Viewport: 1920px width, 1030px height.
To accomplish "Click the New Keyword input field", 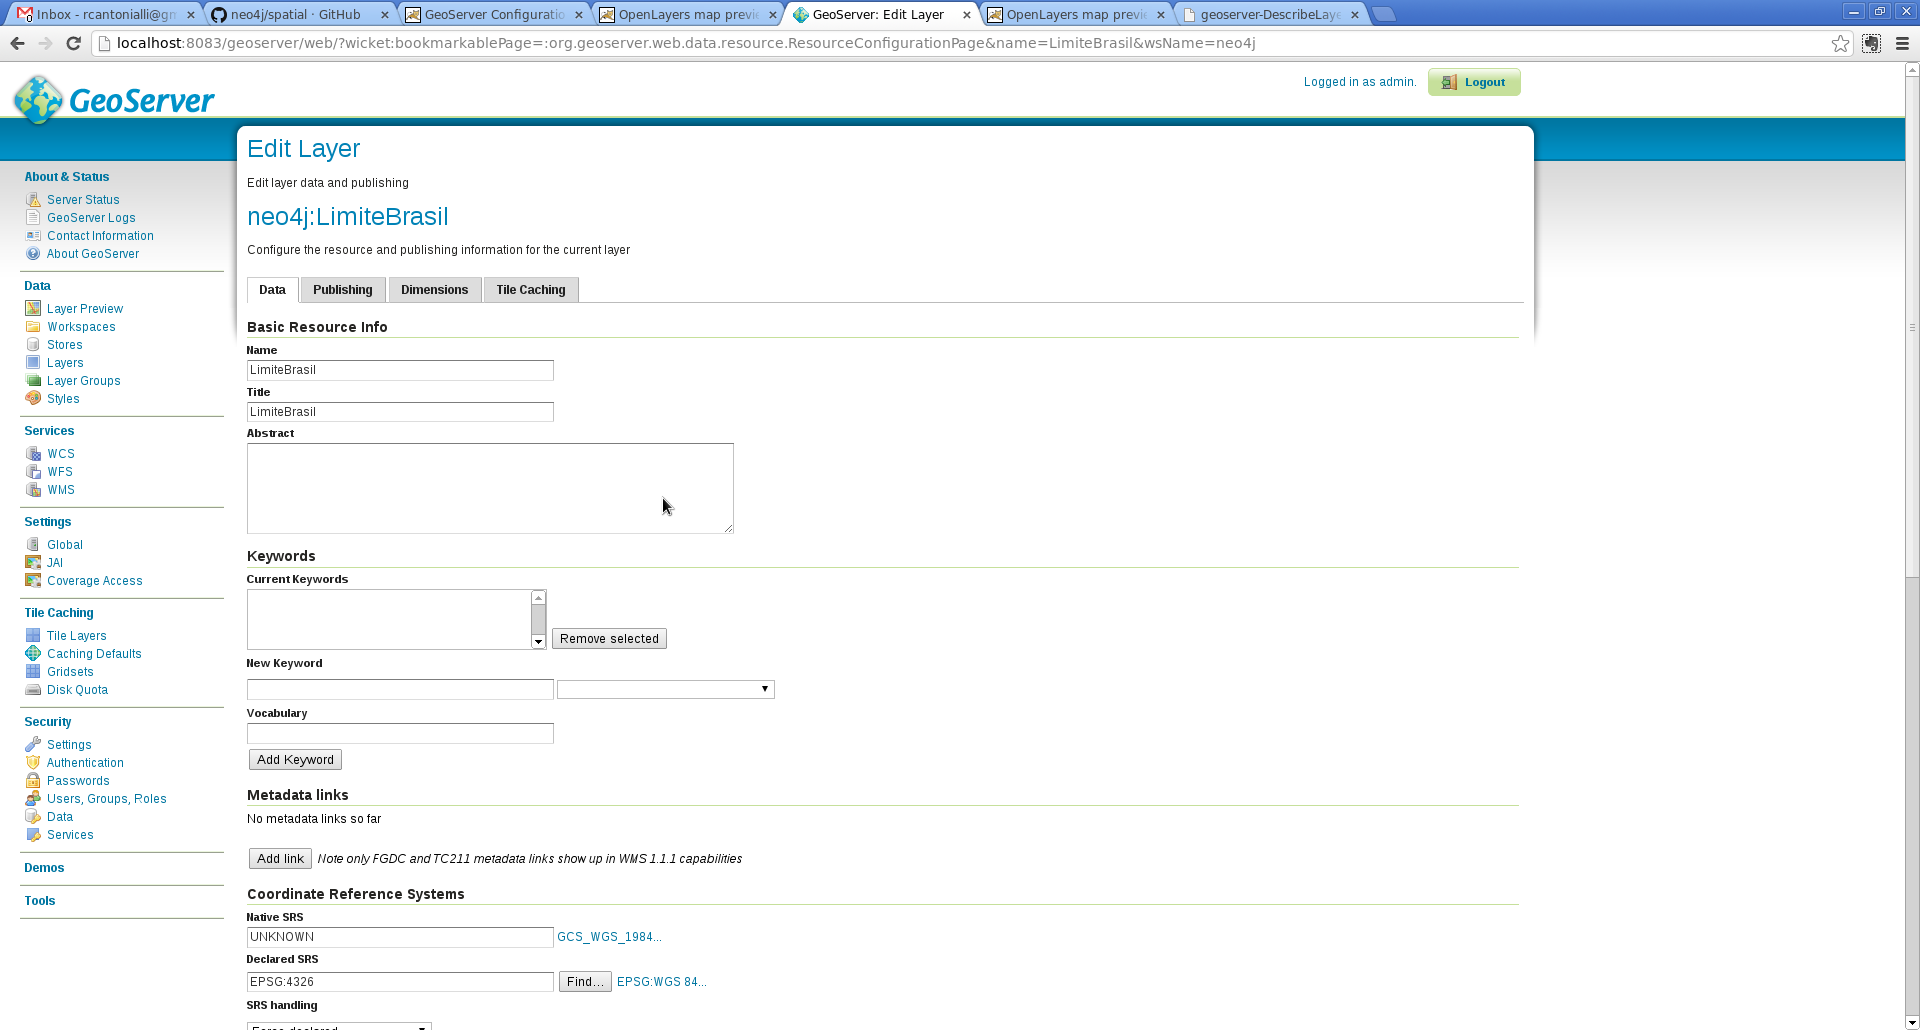I will pos(400,689).
